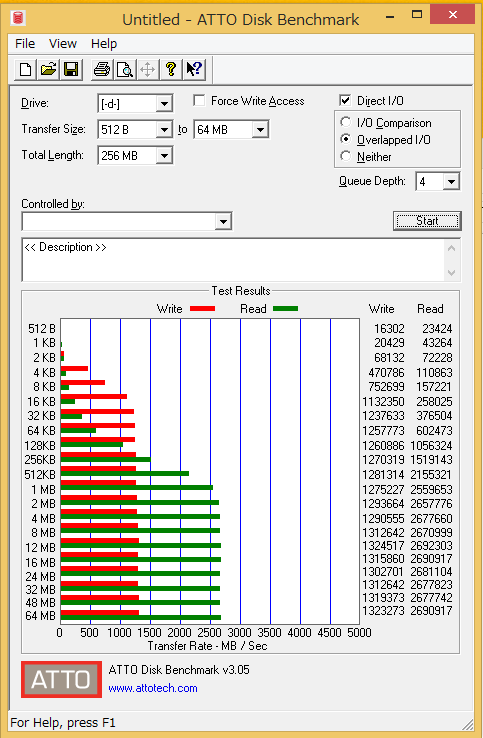Open the Queue Depth dropdown
Image resolution: width=483 pixels, height=738 pixels.
[x=451, y=181]
